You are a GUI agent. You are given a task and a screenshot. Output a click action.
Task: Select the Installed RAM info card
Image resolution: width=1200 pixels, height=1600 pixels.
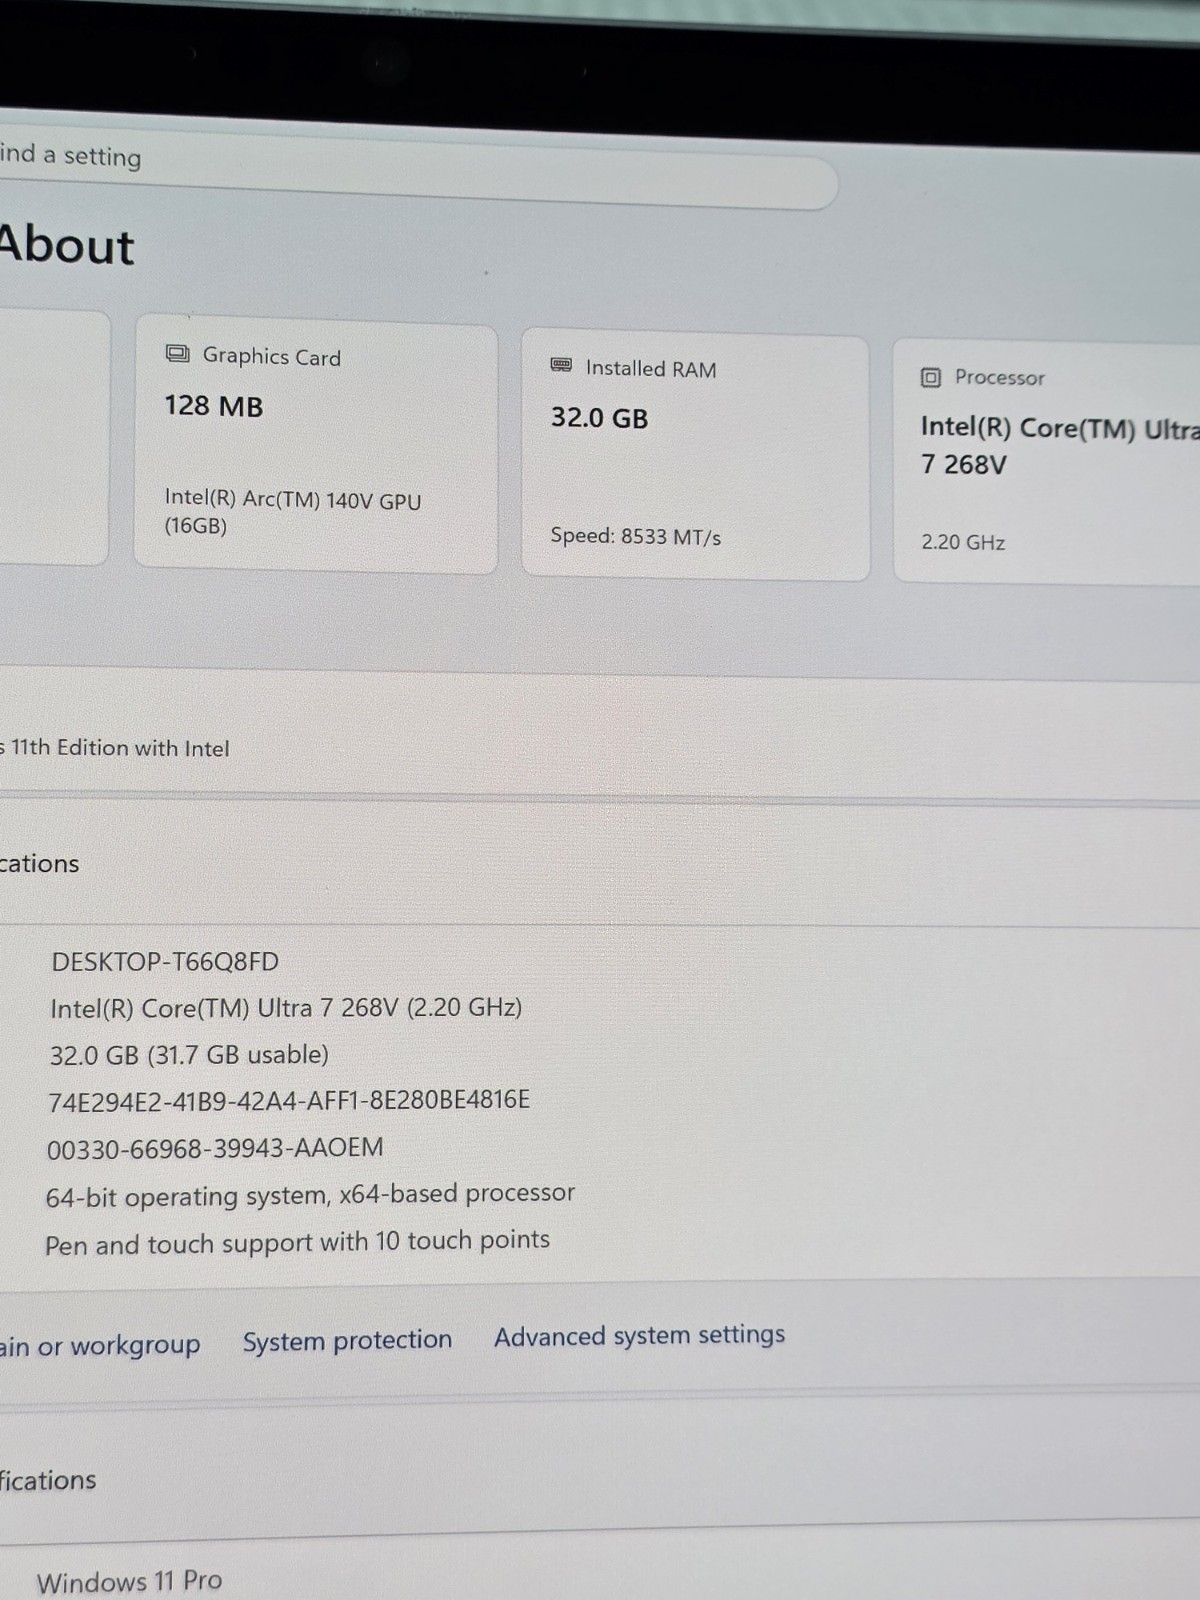(696, 455)
